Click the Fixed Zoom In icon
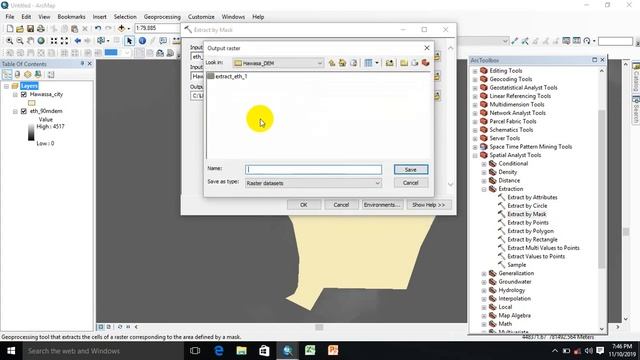640x360 pixels. tap(54, 41)
